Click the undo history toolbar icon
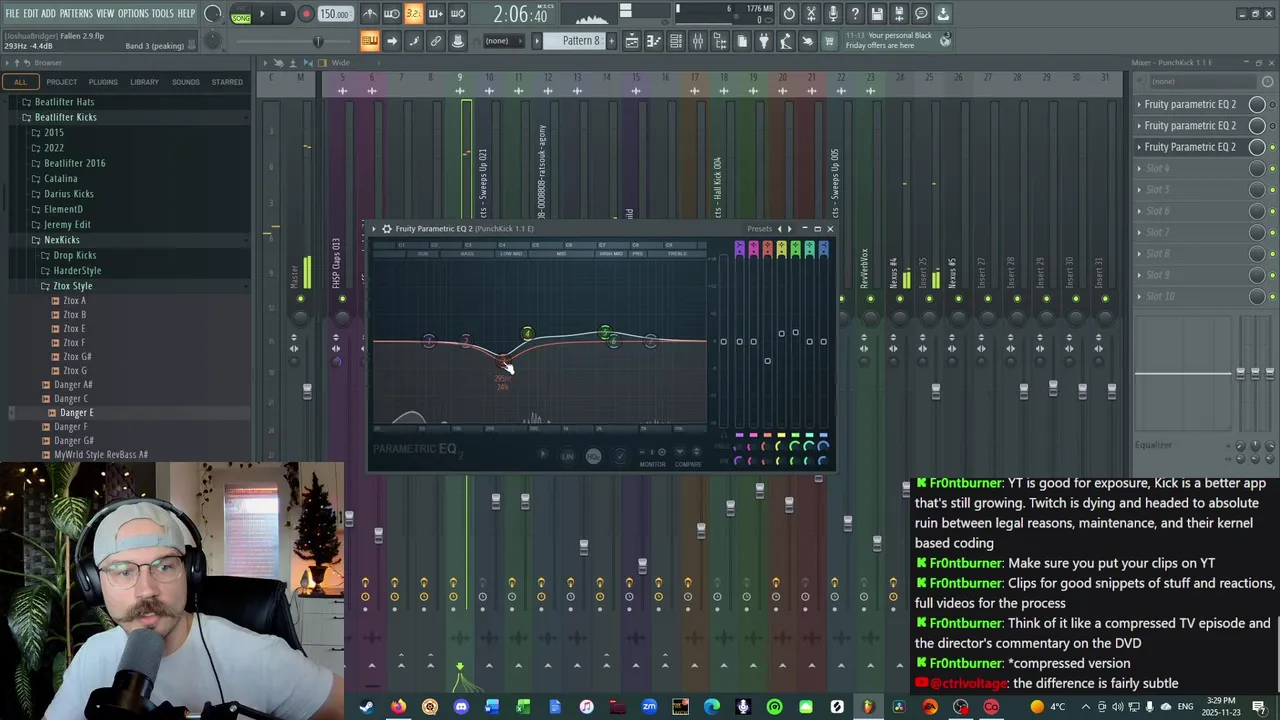 click(789, 14)
